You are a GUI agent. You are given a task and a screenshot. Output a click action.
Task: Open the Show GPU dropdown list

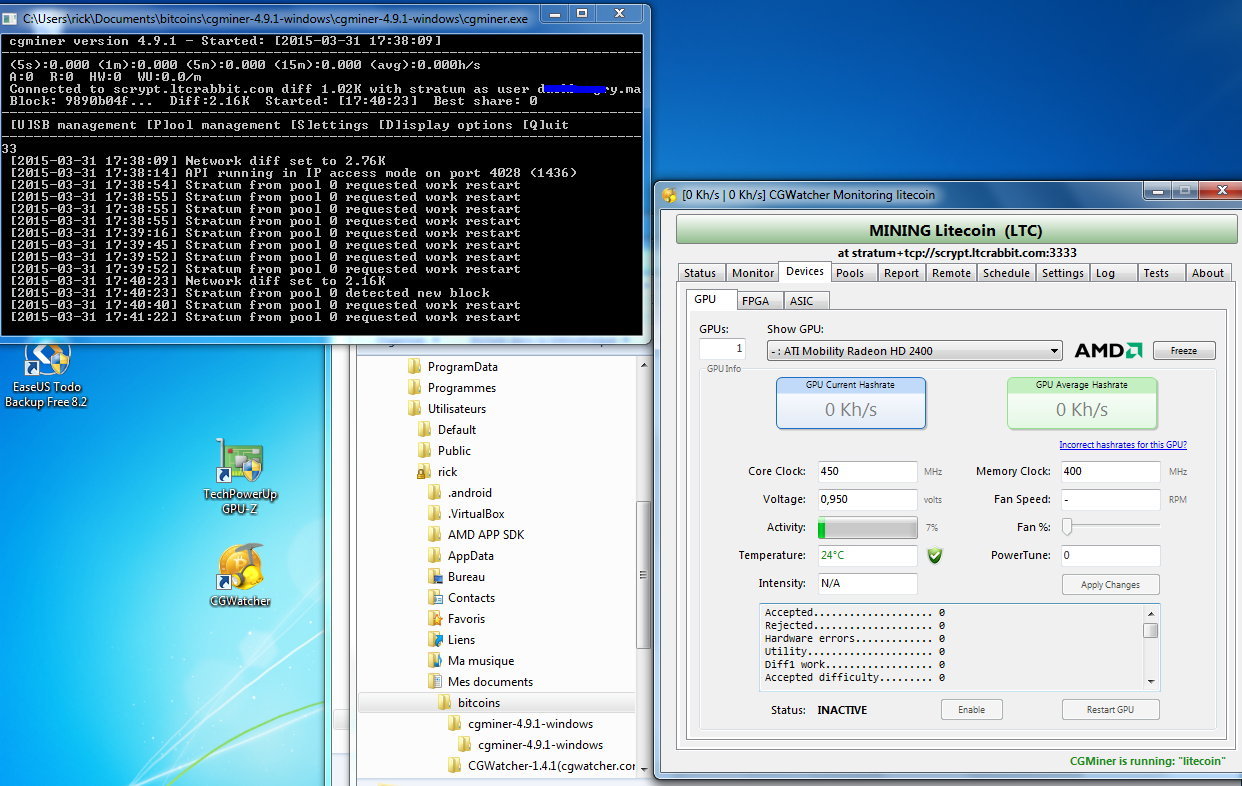point(1054,351)
